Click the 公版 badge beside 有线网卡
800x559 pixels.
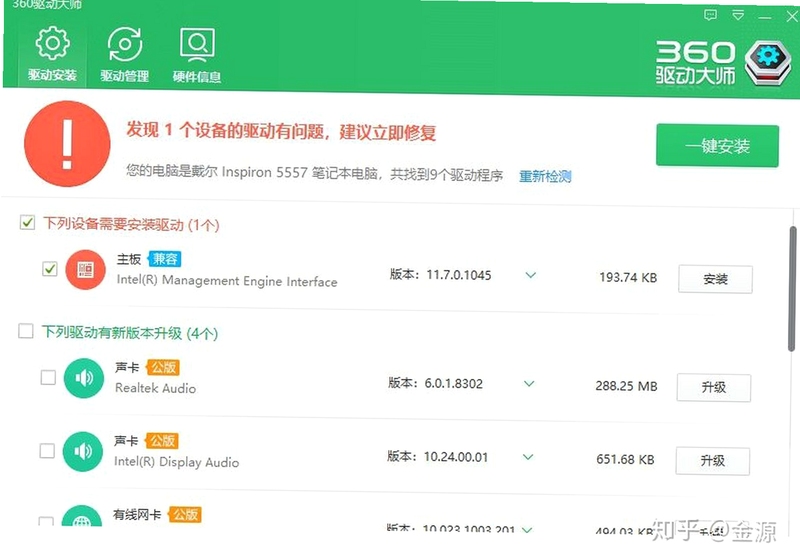[x=185, y=515]
